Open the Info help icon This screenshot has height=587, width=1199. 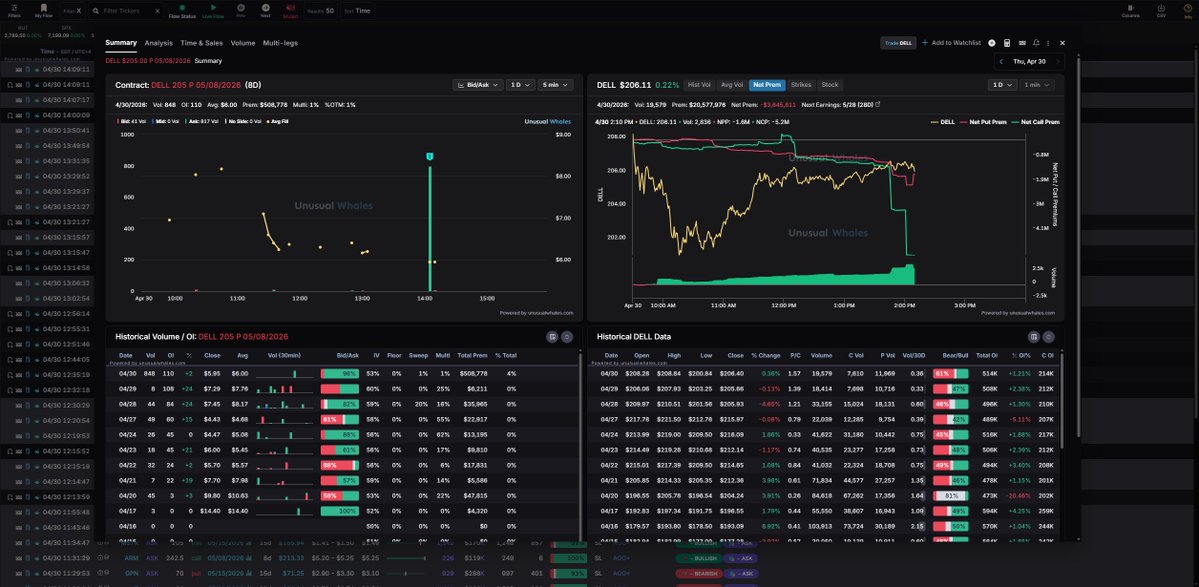point(1188,8)
